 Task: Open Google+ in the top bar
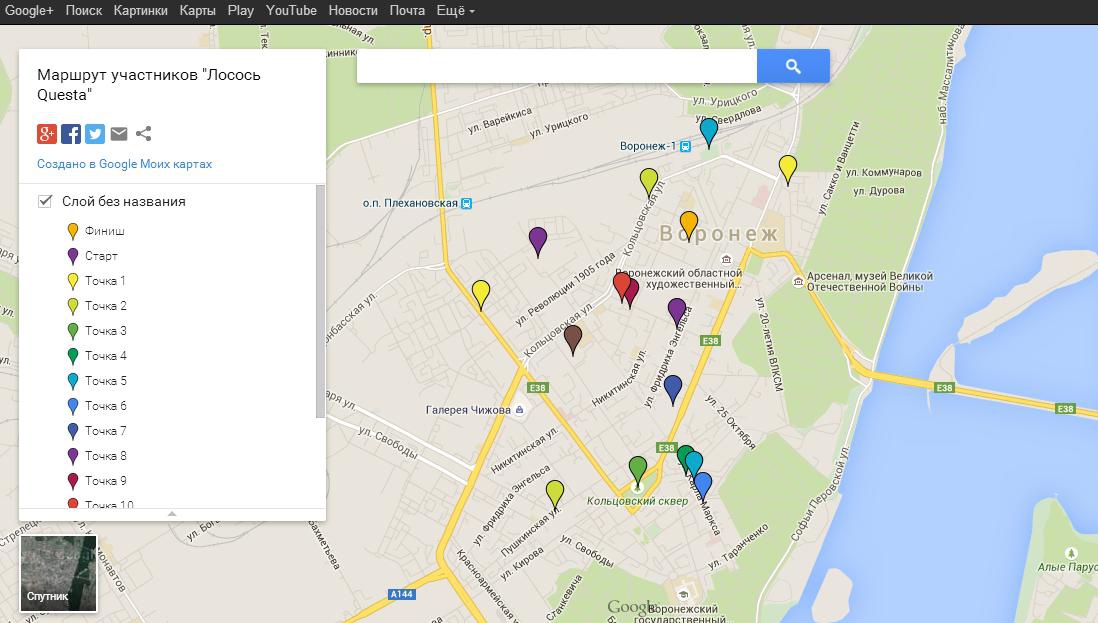click(29, 10)
